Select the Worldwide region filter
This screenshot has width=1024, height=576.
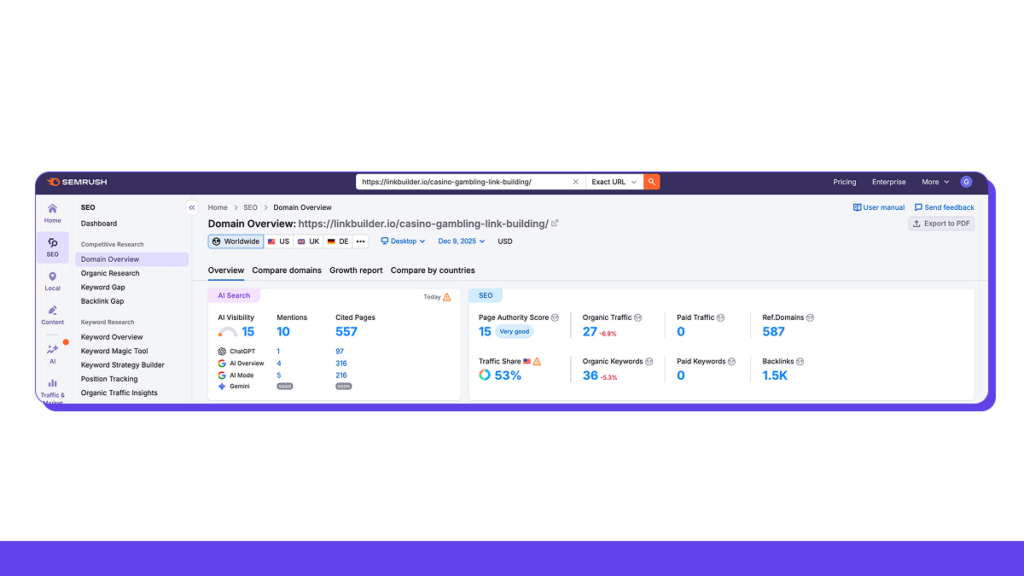236,241
